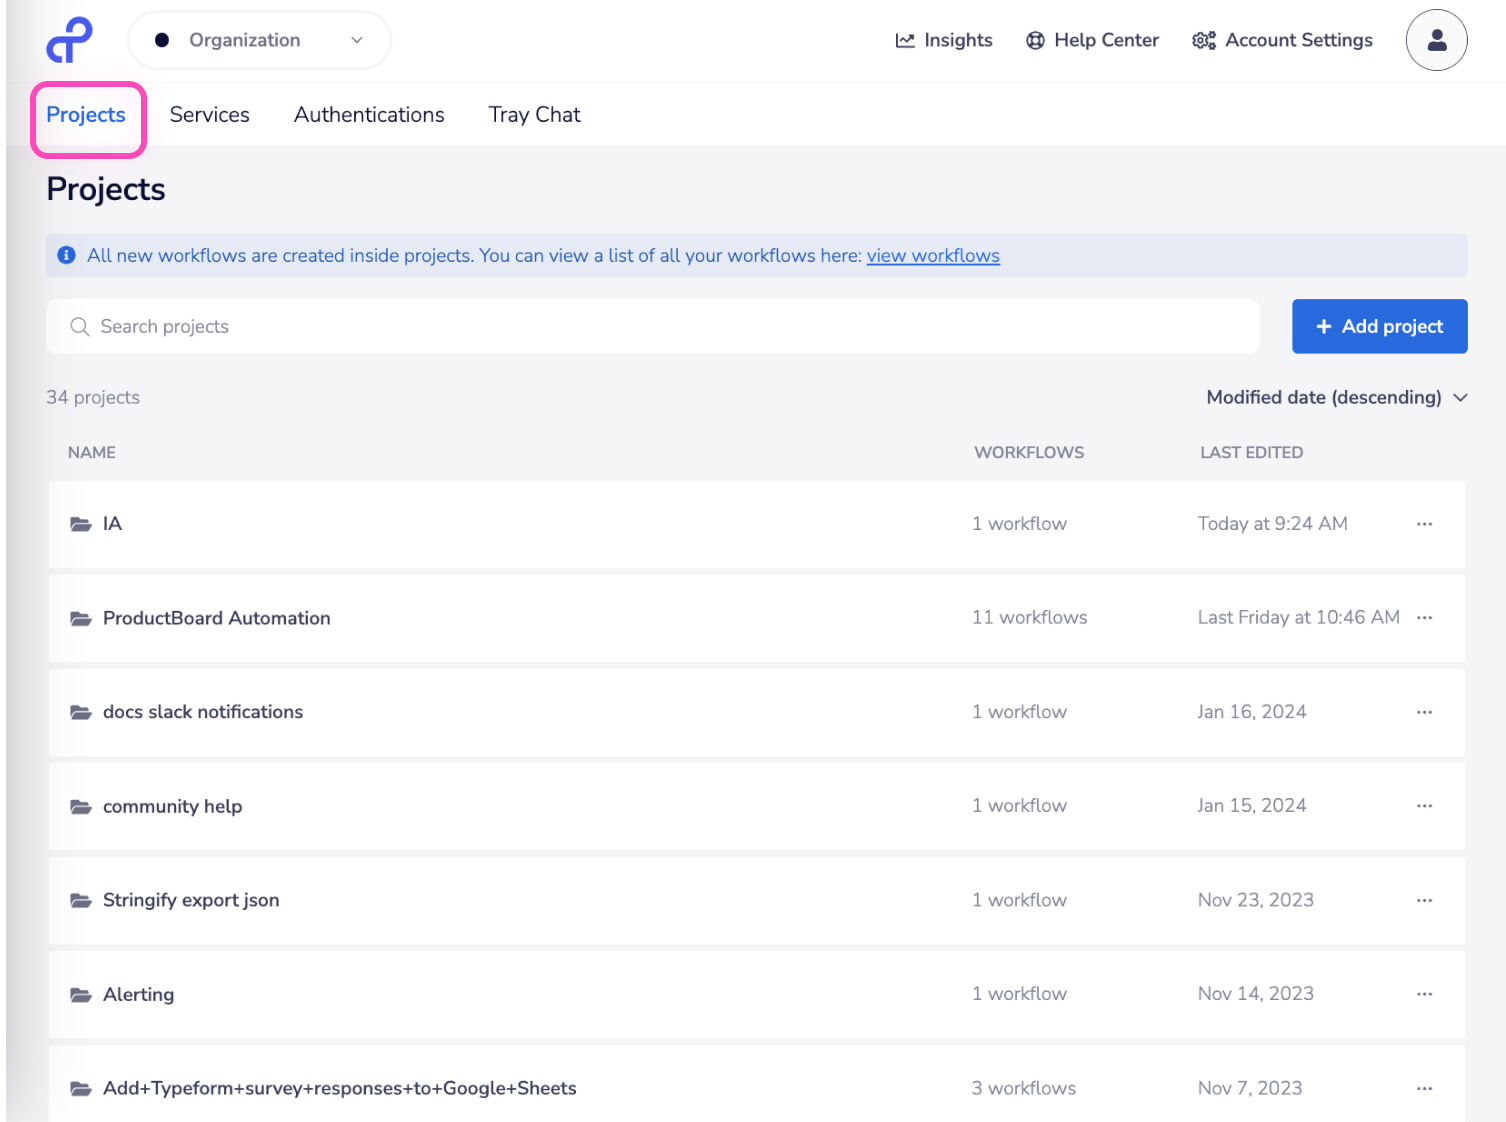Open the three-dot menu for ProductBoard Automation
The width and height of the screenshot is (1506, 1122).
[1424, 618]
